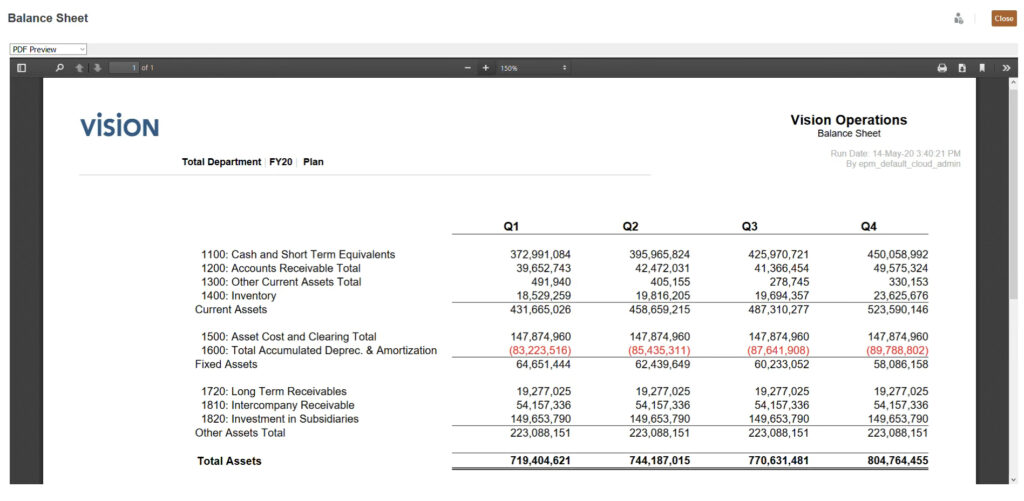Open the find-in-document search
This screenshot has width=1024, height=501.
tap(59, 68)
